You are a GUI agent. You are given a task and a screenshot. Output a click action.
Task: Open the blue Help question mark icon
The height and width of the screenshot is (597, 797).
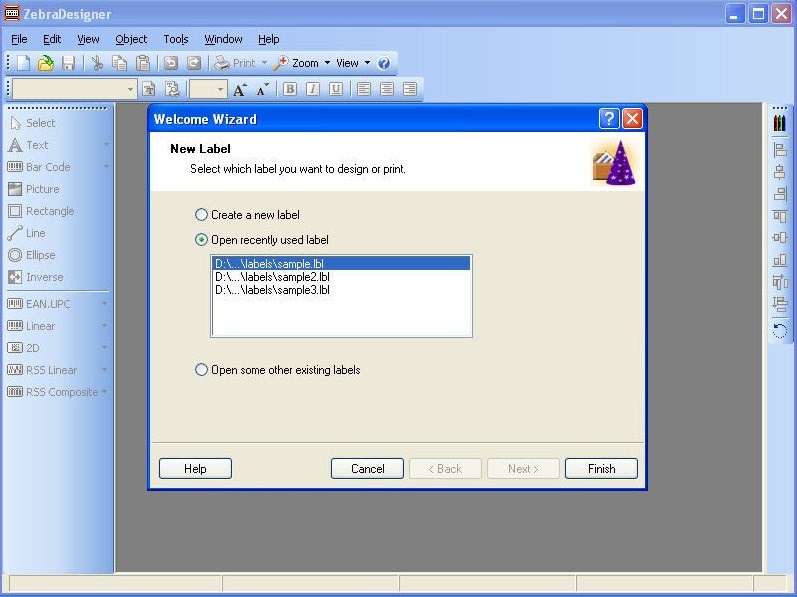pyautogui.click(x=384, y=63)
